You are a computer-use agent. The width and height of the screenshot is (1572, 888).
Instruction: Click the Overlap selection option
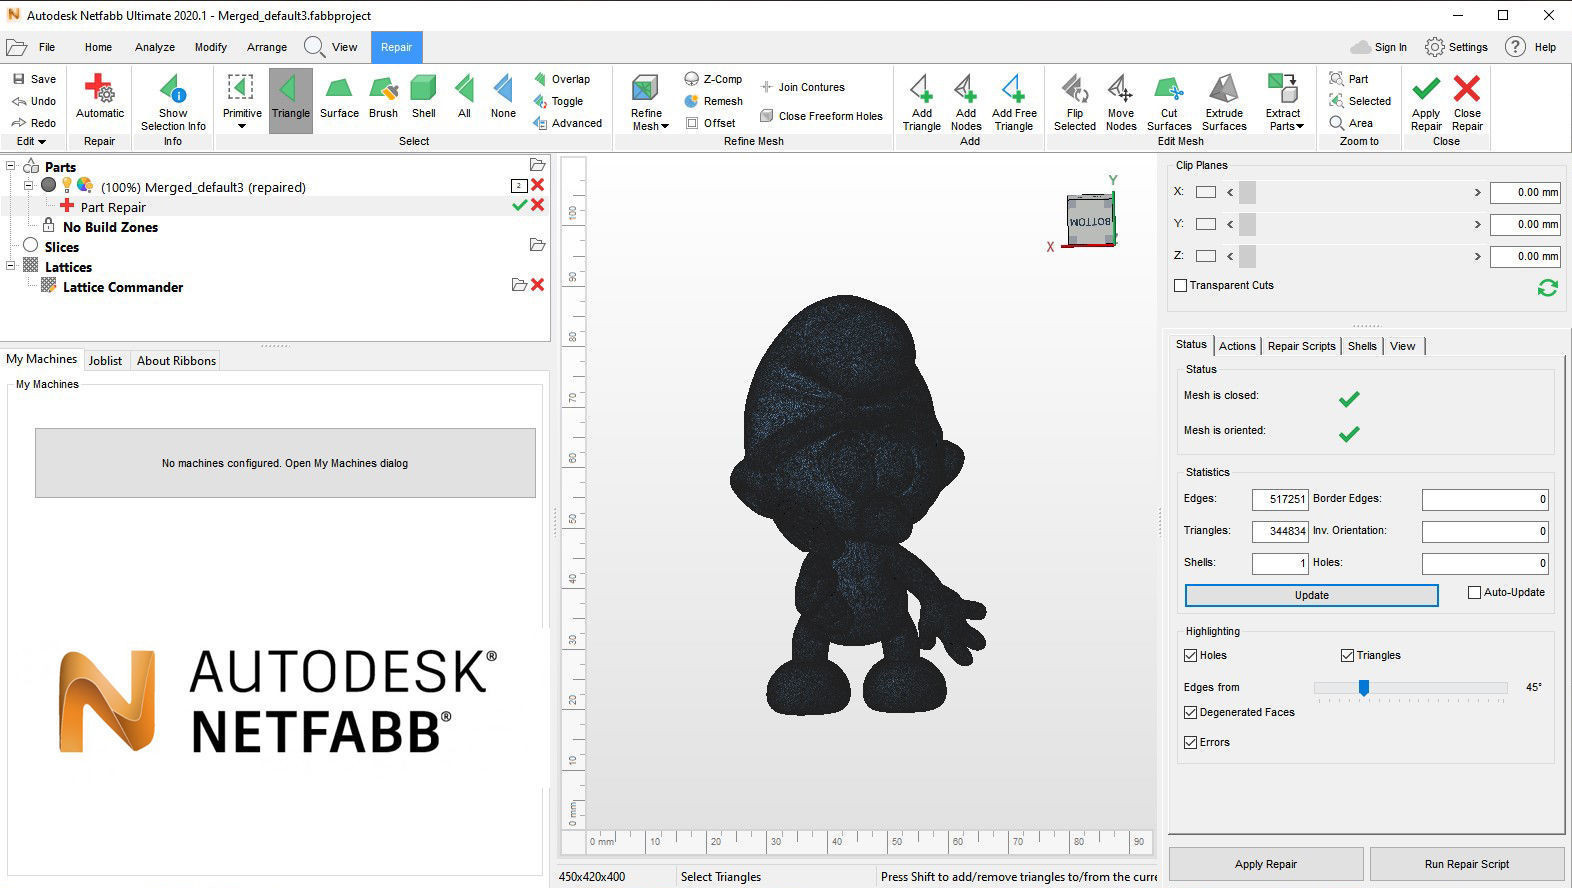coord(561,79)
